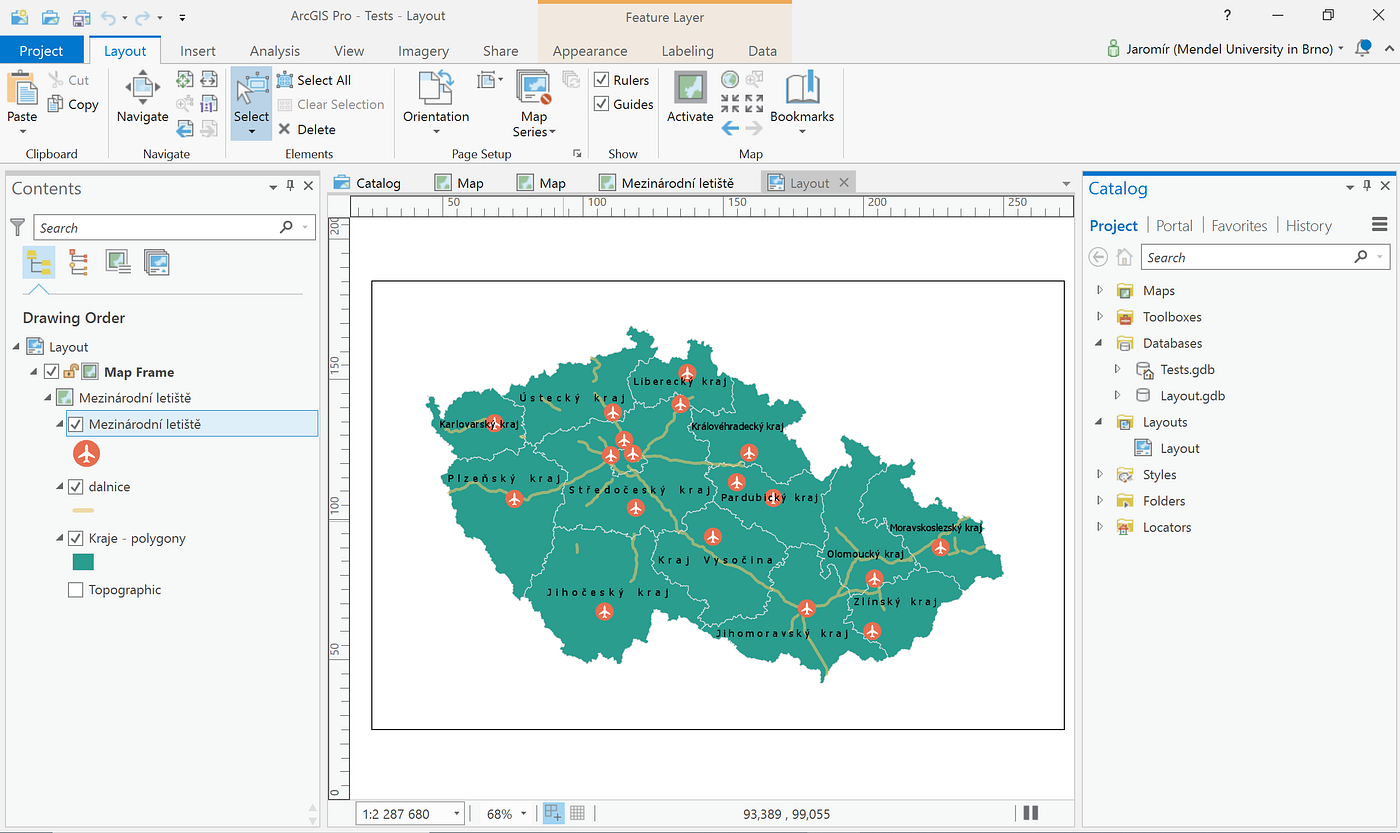This screenshot has height=833, width=1400.
Task: Uncheck the dalnice layer visibility
Action: point(75,486)
